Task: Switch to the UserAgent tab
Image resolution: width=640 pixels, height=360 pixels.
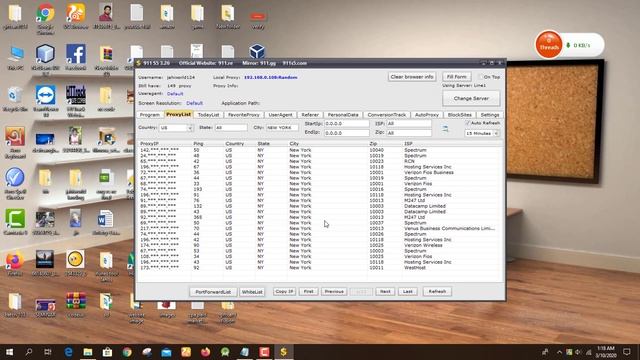Action: click(280, 115)
